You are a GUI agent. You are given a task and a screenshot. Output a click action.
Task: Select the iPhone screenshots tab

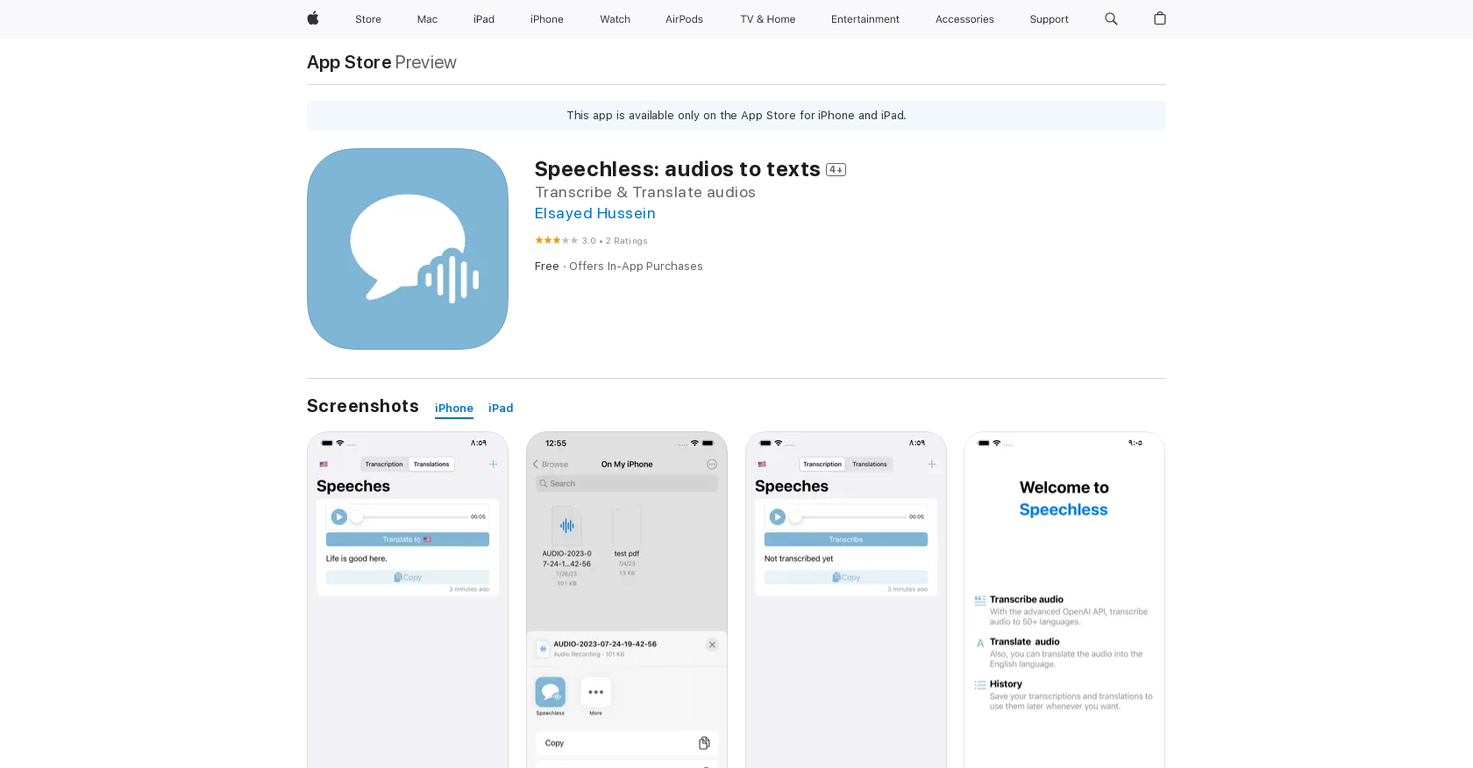454,408
